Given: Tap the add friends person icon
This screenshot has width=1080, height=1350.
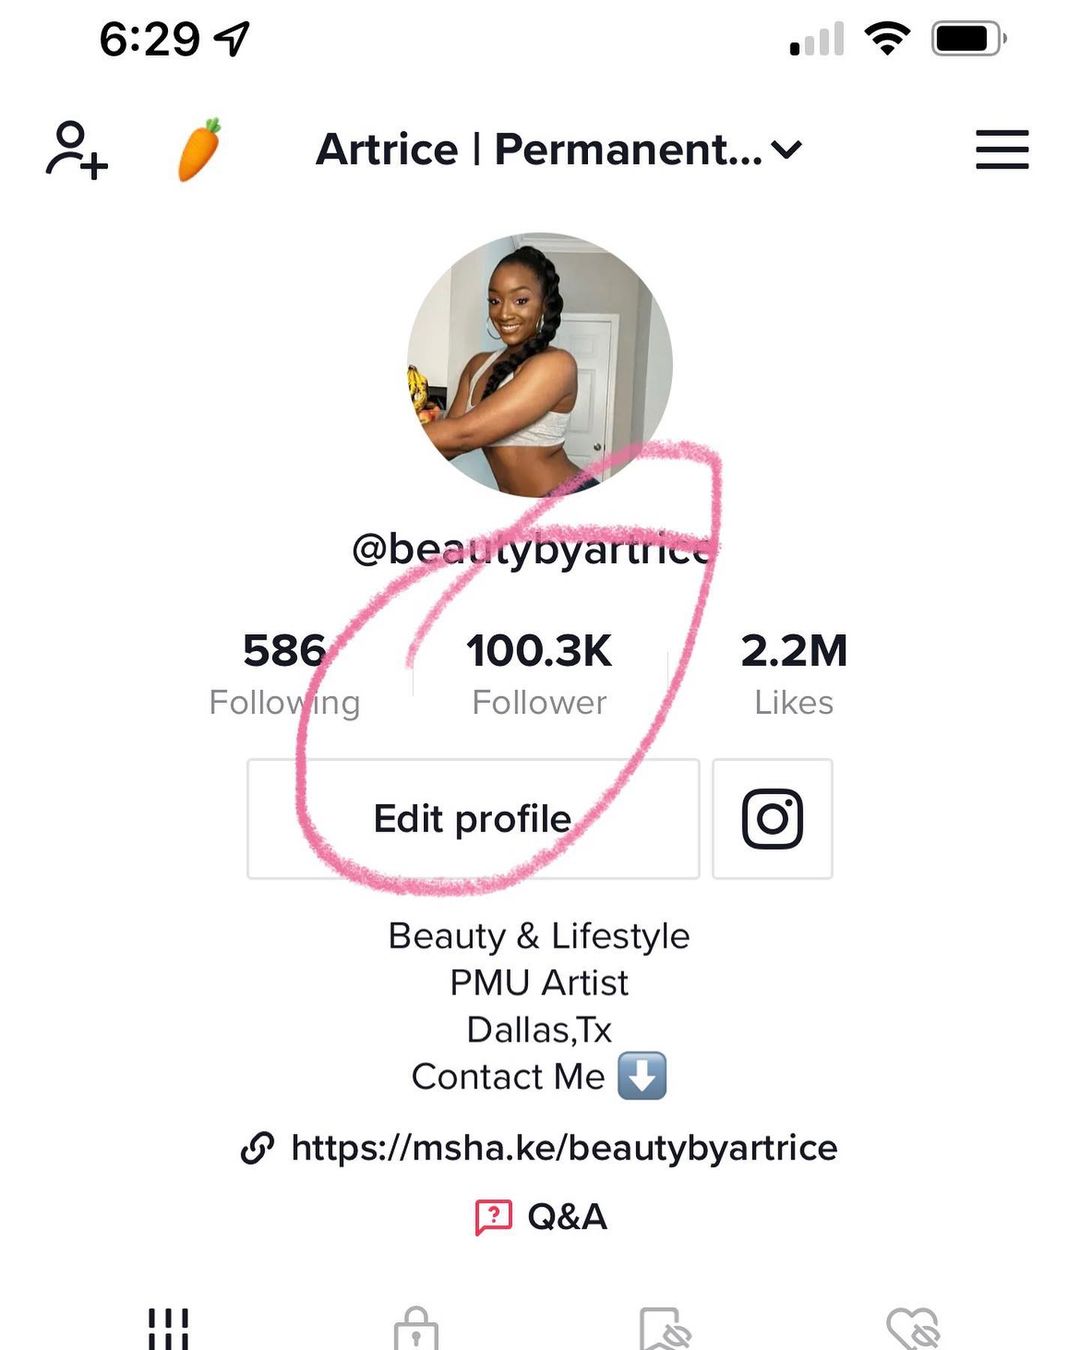Looking at the screenshot, I should pos(76,150).
